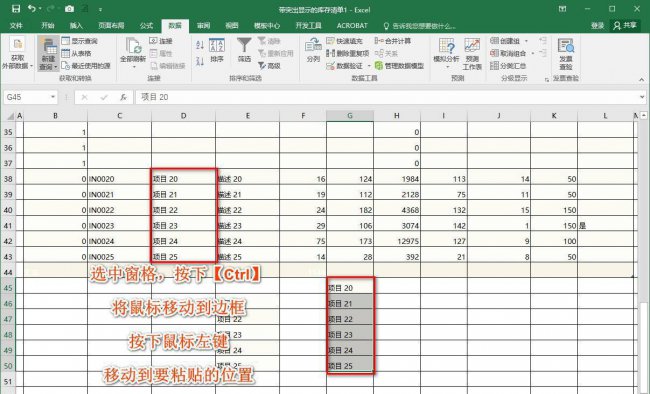The width and height of the screenshot is (650, 394).
Task: Open the 获取外部数据 menu
Action: (x=17, y=55)
